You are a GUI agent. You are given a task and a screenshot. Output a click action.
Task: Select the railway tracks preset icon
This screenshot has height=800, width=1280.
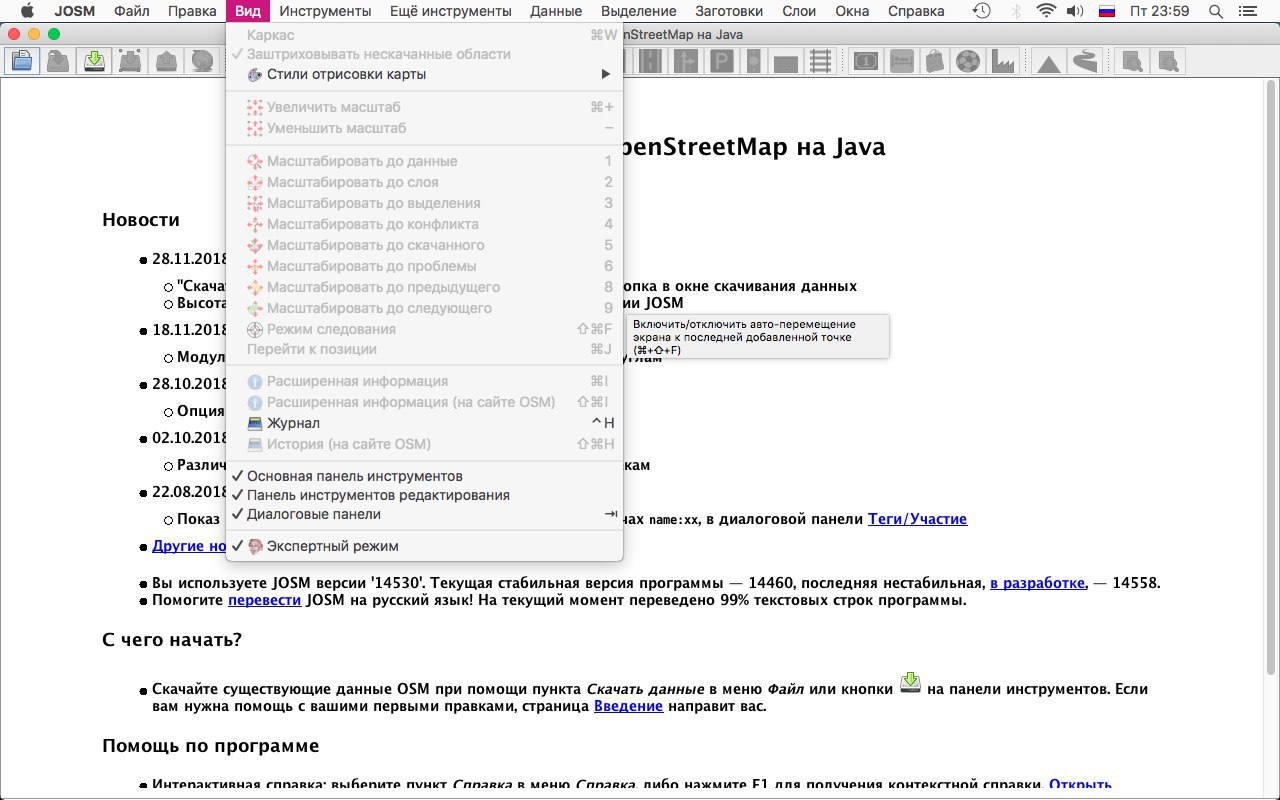coord(820,62)
